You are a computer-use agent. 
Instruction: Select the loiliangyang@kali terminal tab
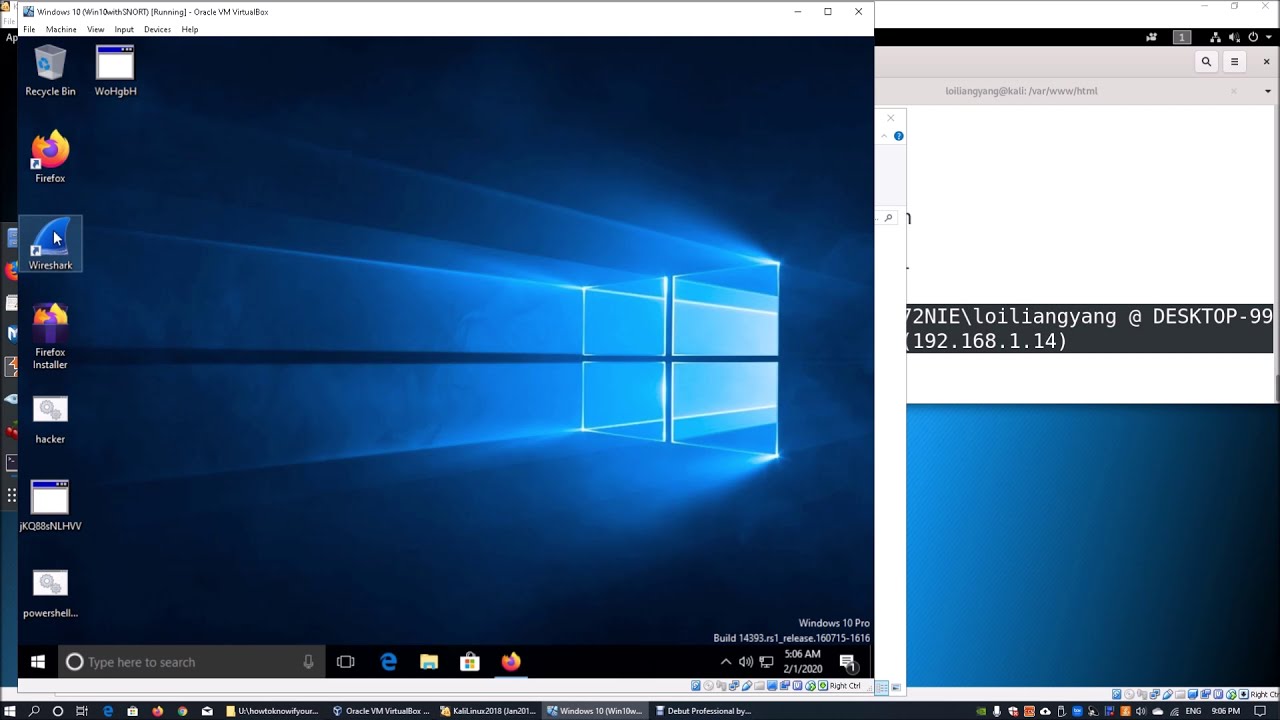(1021, 91)
